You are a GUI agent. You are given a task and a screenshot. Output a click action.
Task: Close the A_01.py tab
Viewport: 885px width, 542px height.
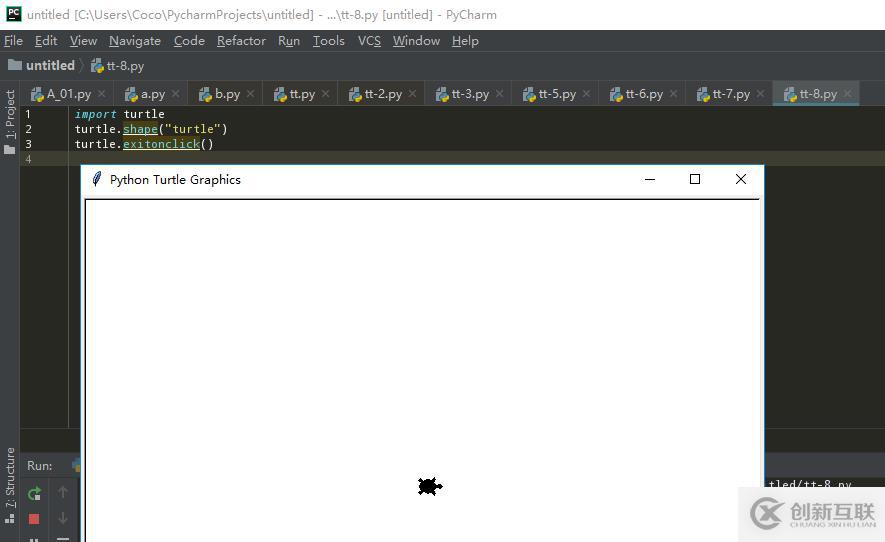(x=102, y=94)
